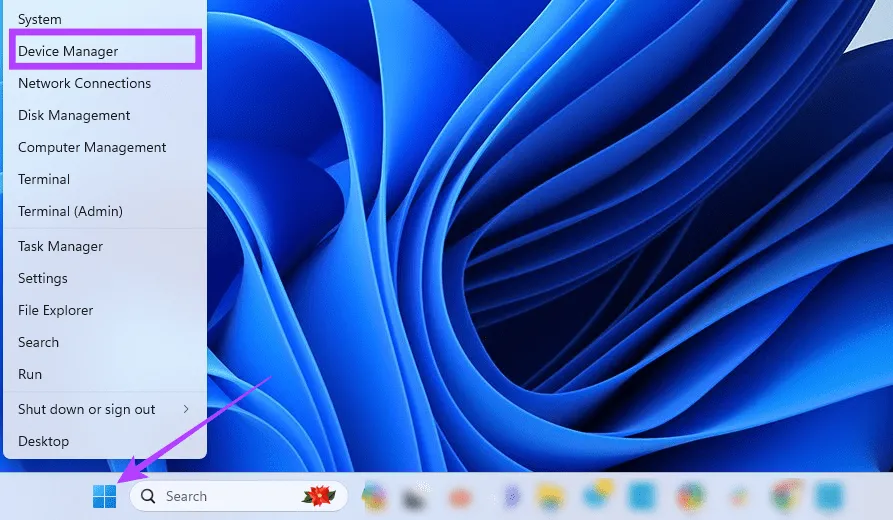Open Device Manager from the menu
This screenshot has height=520, width=893.
point(68,51)
